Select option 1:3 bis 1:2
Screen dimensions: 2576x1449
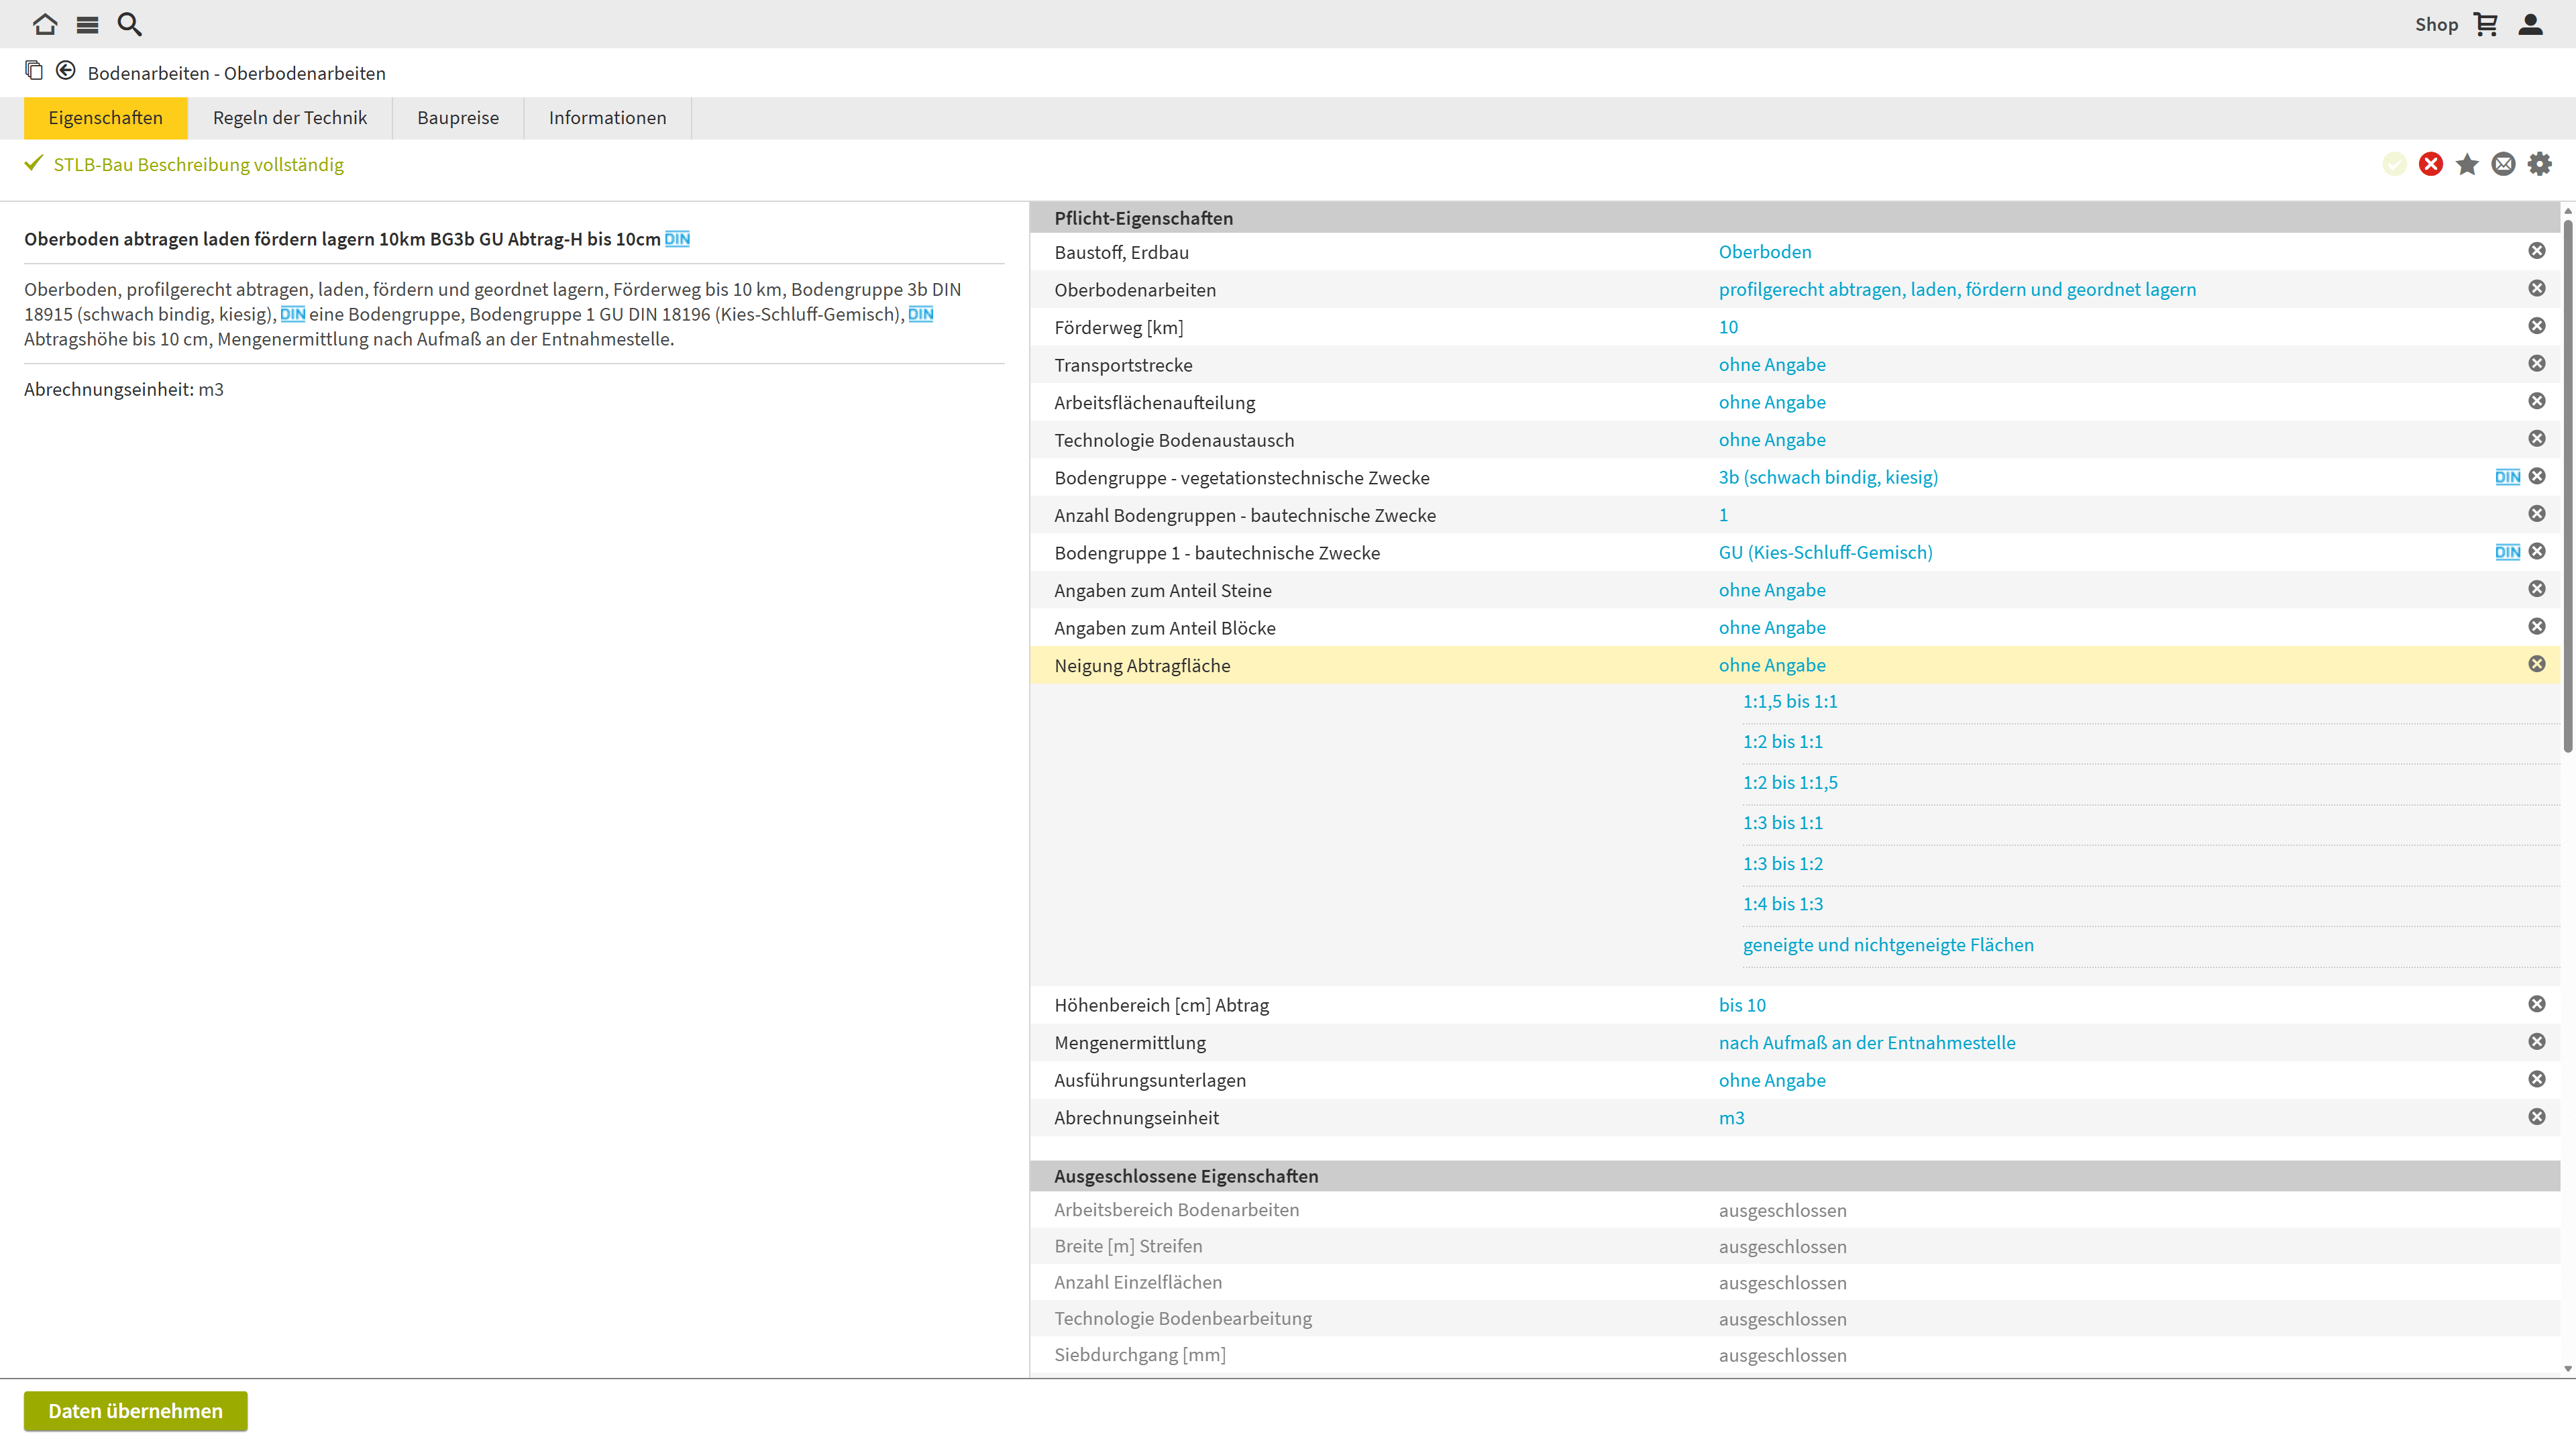tap(1782, 863)
